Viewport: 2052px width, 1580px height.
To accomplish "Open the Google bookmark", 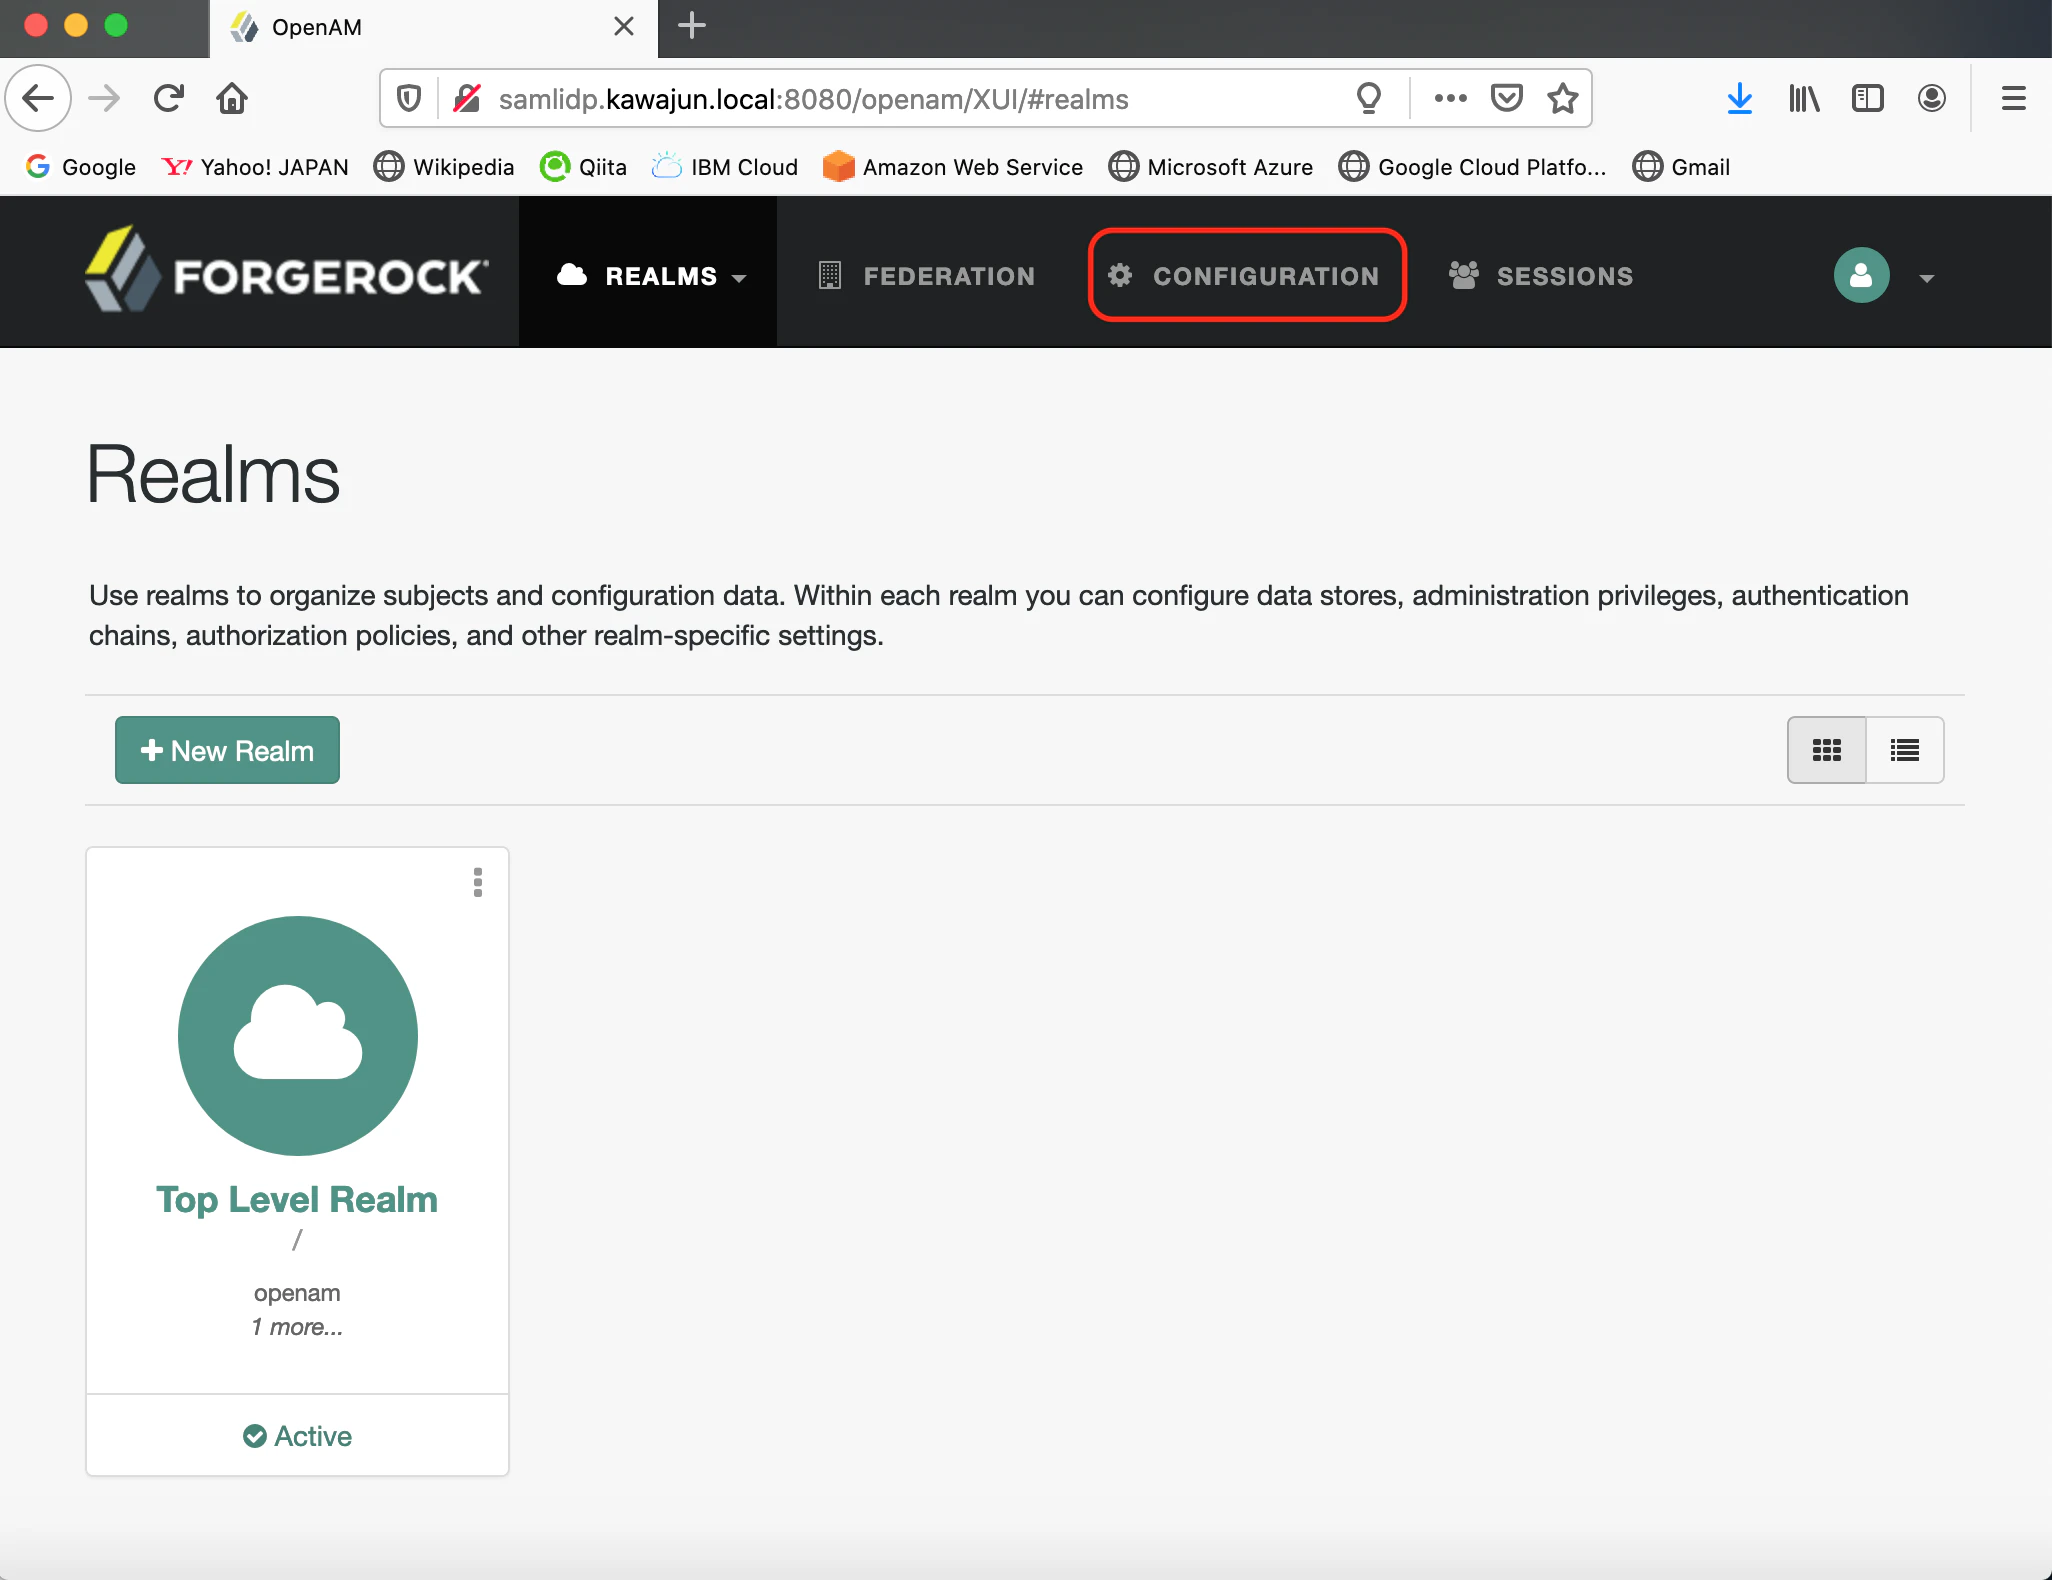I will click(81, 167).
